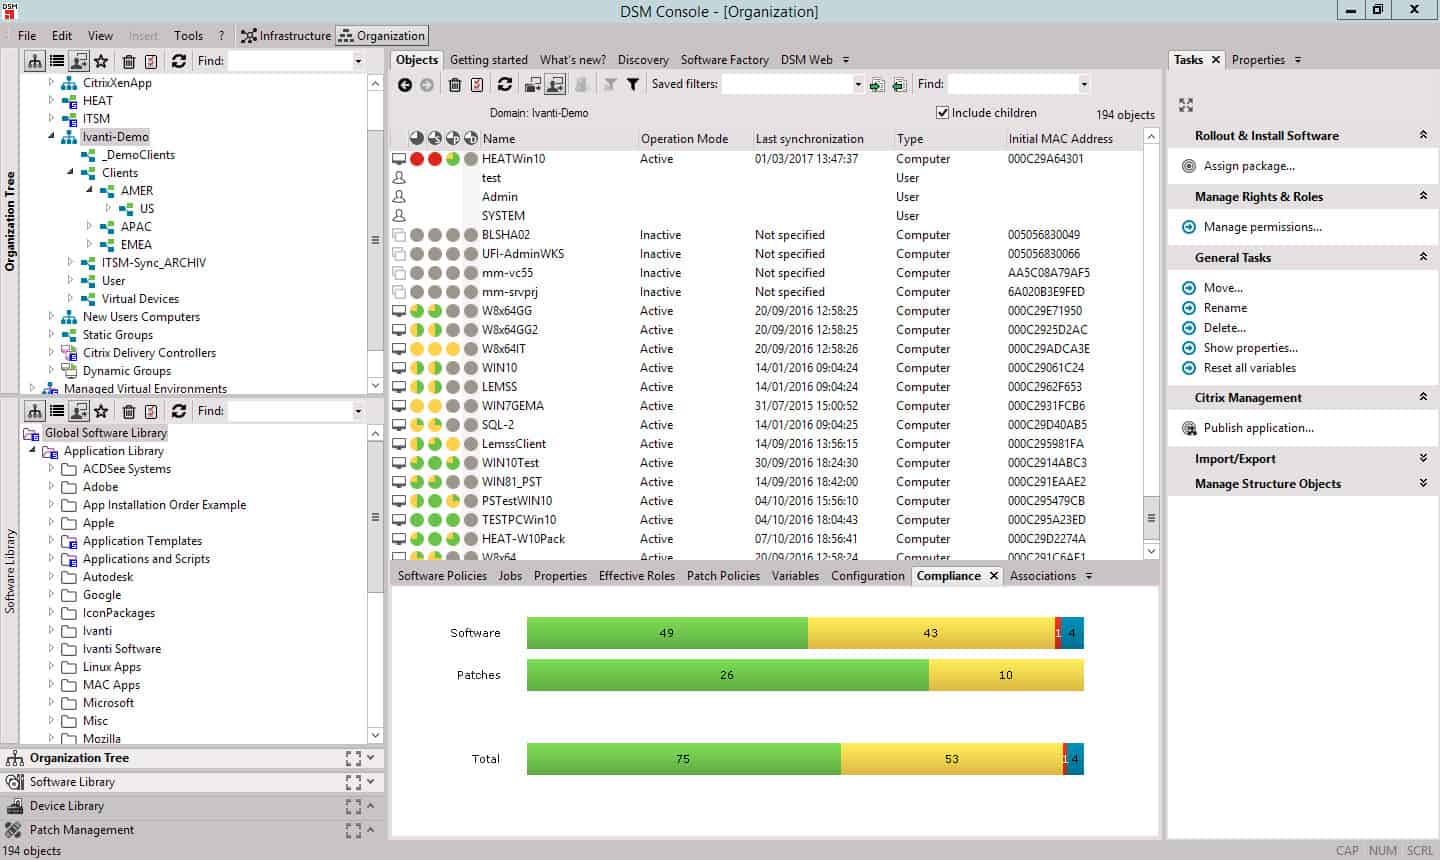Open the Find dropdown in Software Library toolbar

click(358, 411)
